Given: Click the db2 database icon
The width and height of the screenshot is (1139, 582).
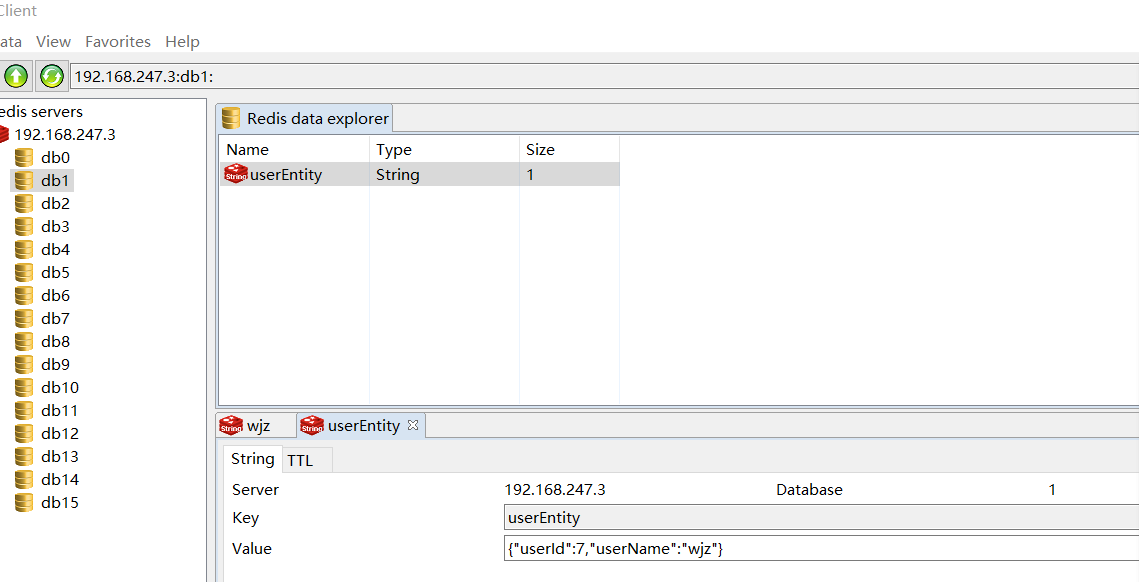Looking at the screenshot, I should tap(24, 203).
